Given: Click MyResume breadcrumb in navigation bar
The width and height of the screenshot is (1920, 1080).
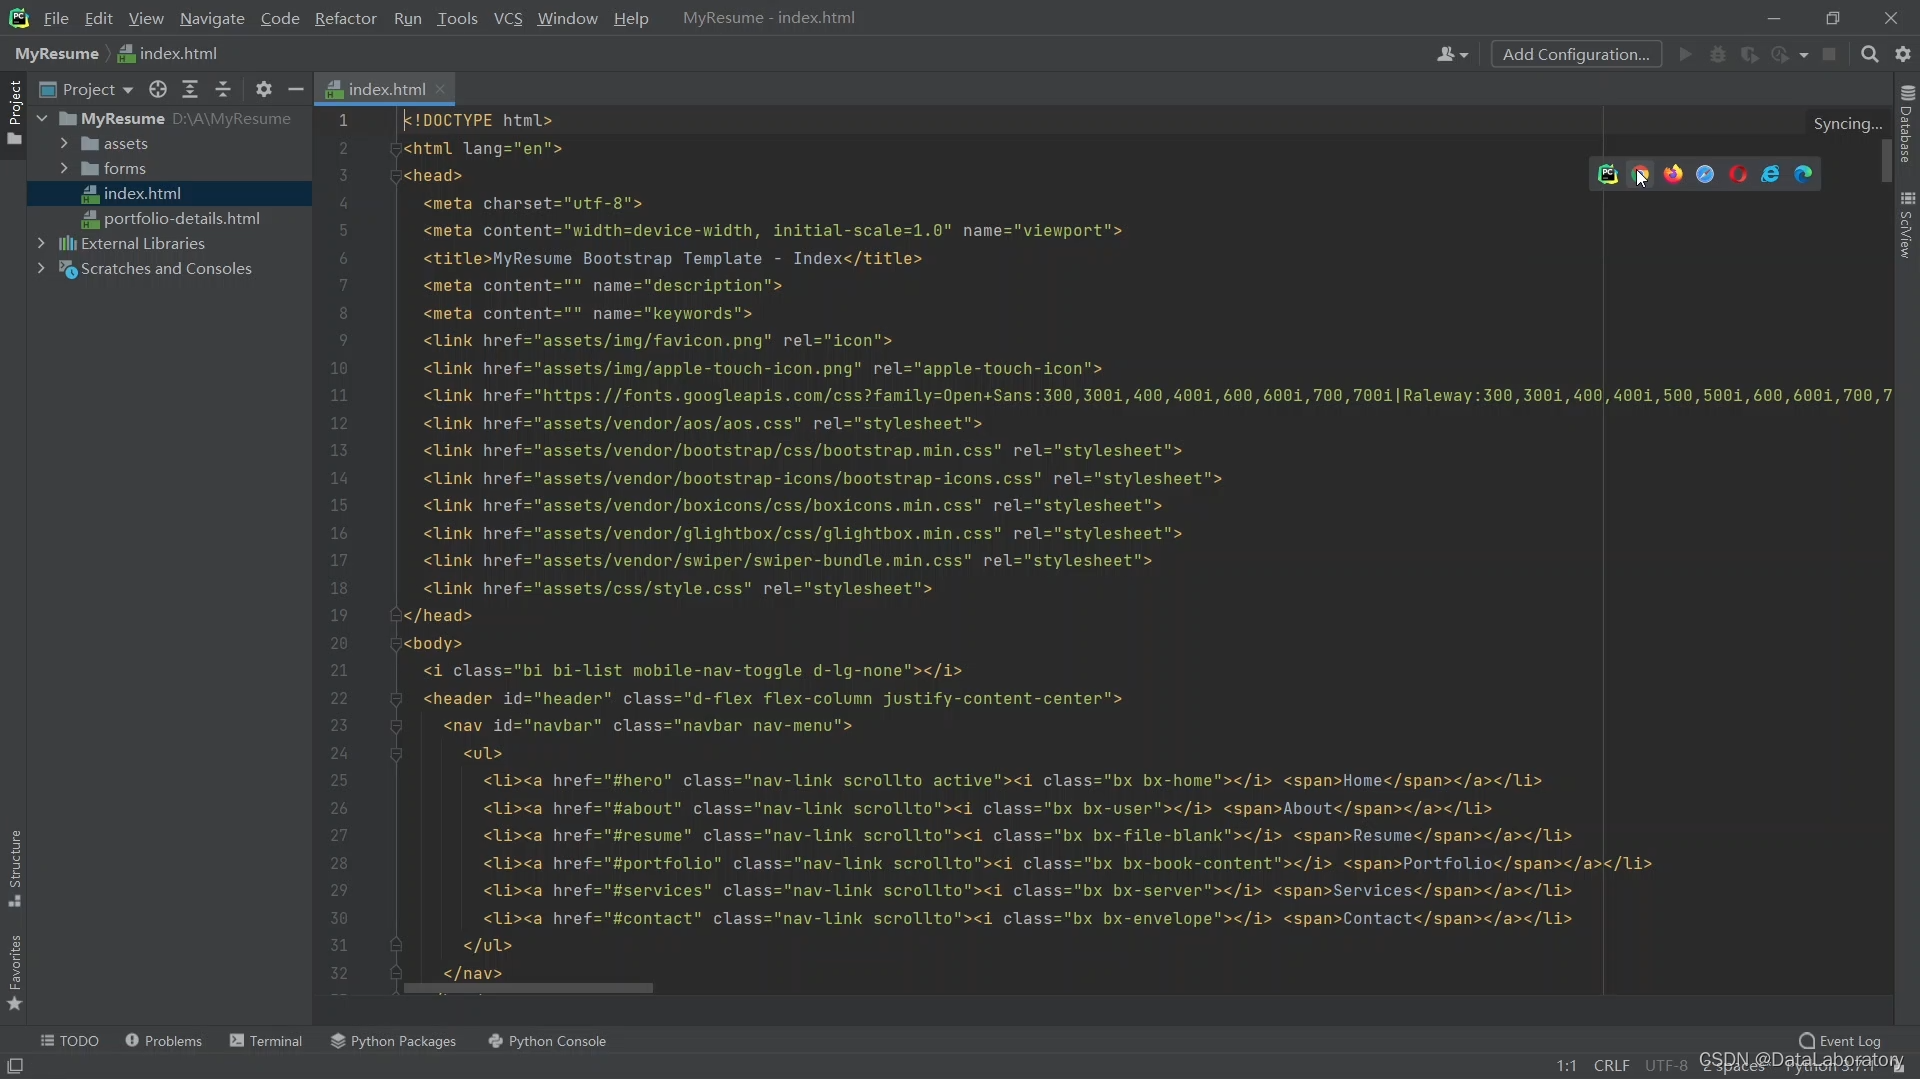Looking at the screenshot, I should pos(56,54).
